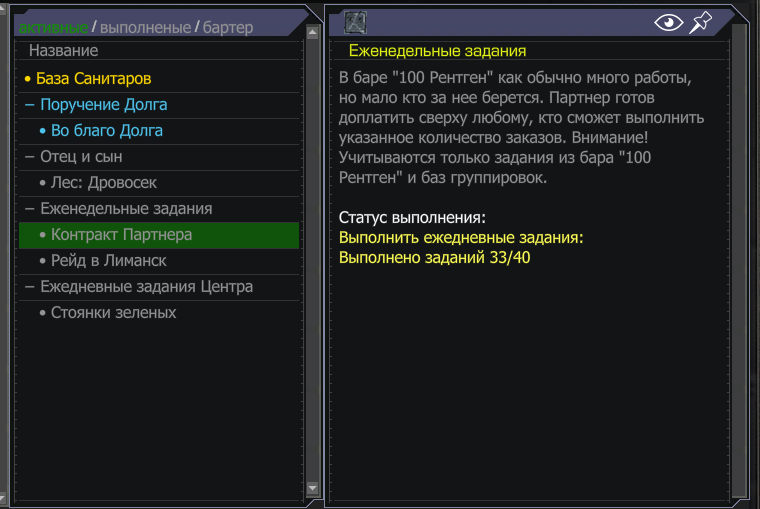Select the Во благо Долга task
Image resolution: width=760 pixels, height=509 pixels.
pos(106,131)
